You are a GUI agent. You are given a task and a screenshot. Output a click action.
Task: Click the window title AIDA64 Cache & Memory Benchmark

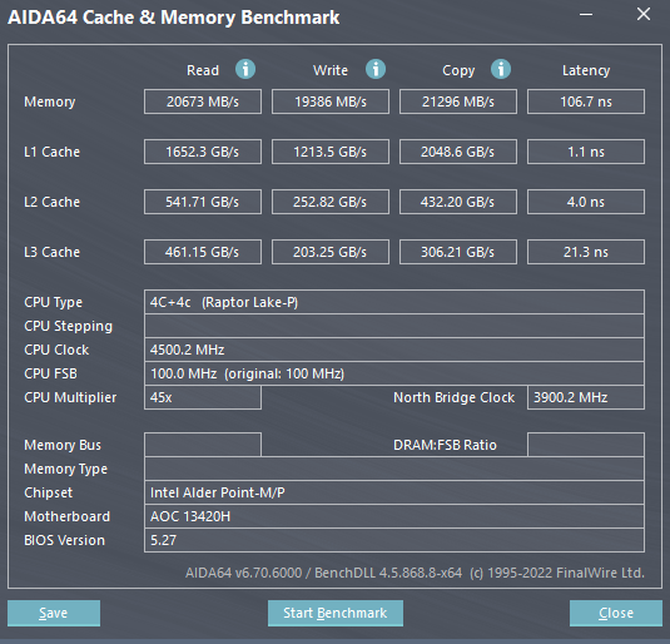click(173, 18)
